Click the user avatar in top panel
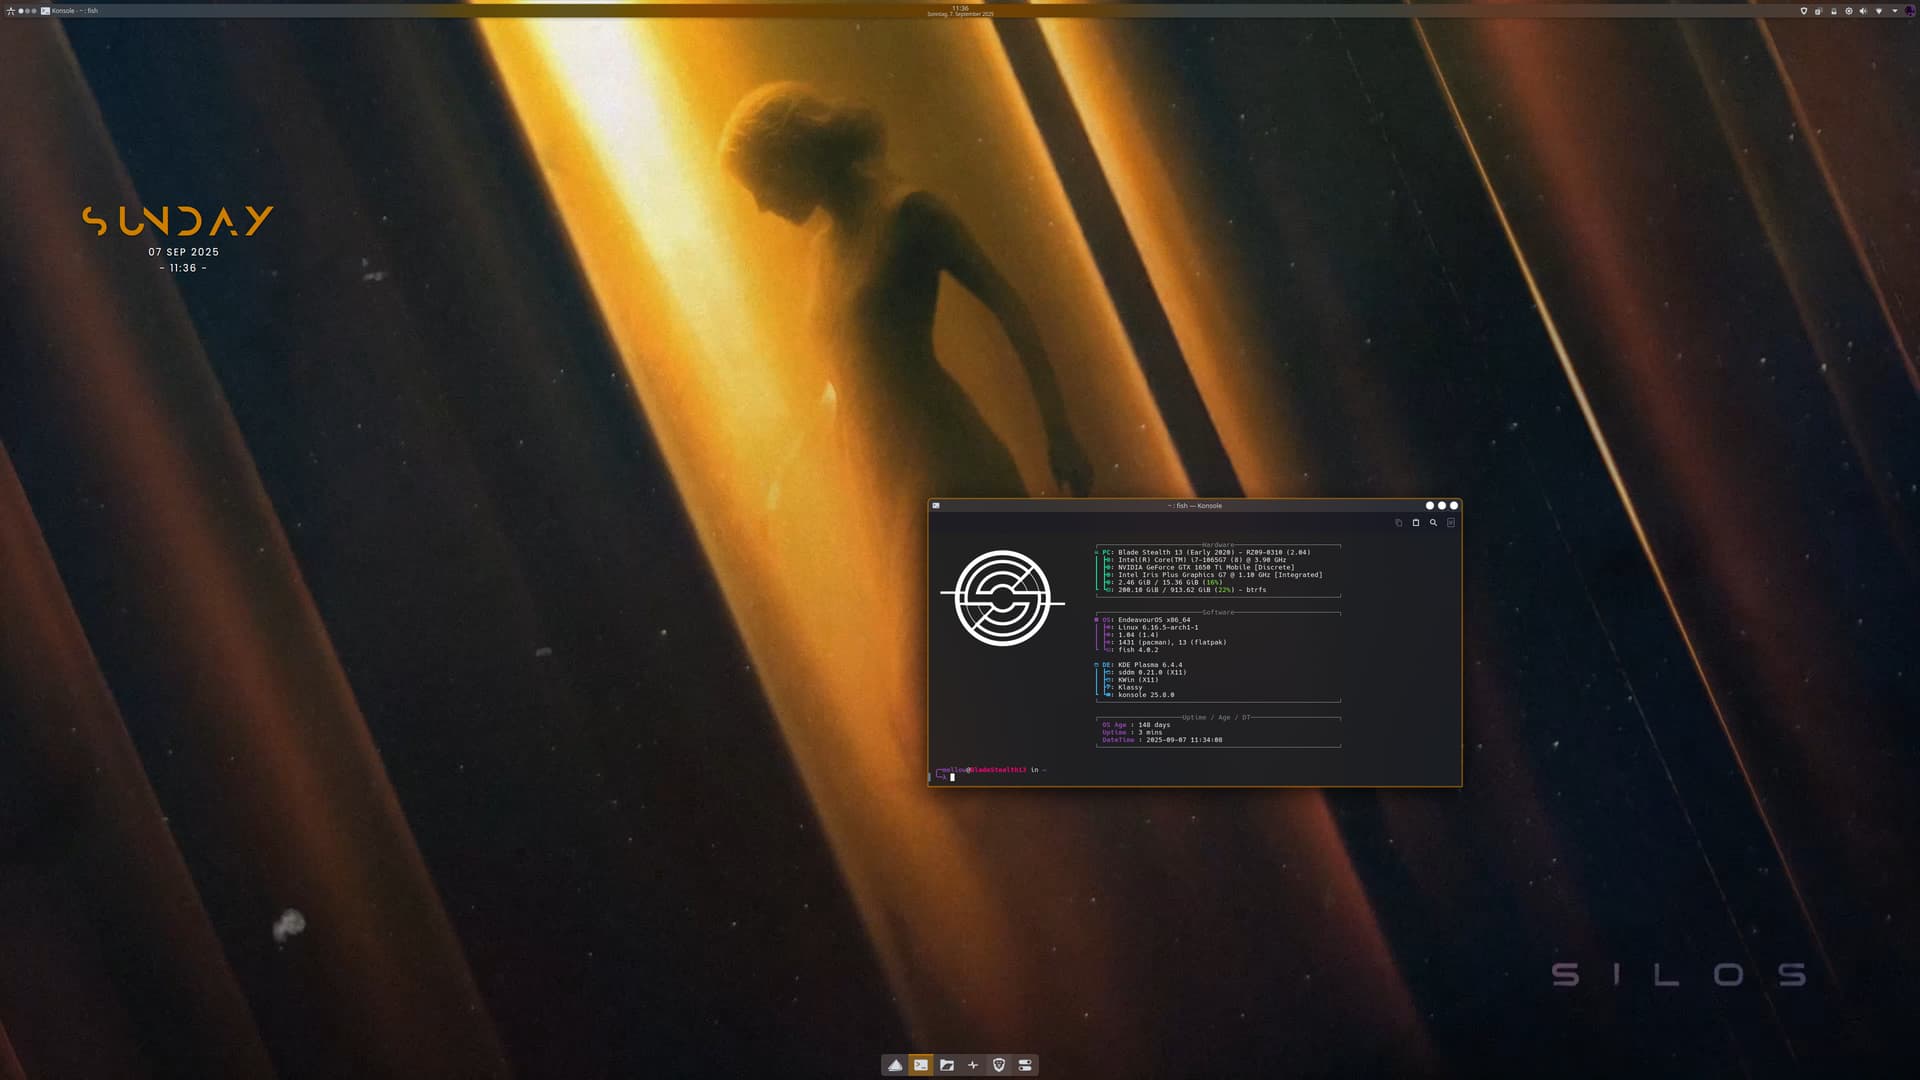Screen dimensions: 1920x1080 pos(1910,11)
